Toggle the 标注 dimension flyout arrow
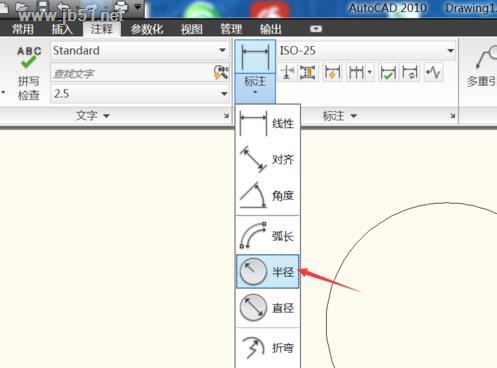The width and height of the screenshot is (497, 368). coord(255,88)
